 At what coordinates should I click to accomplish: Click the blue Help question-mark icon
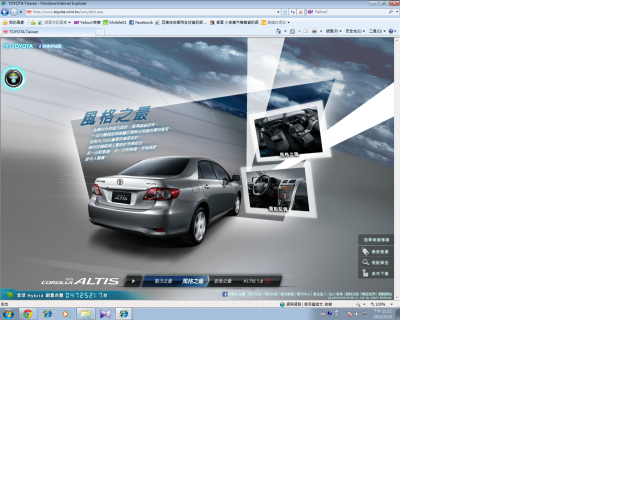point(391,31)
